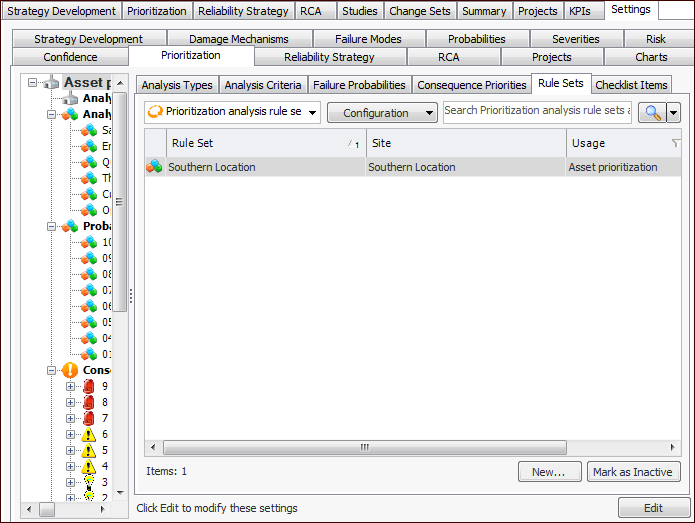Click the panel splitter grip dots
The image size is (695, 523).
[x=131, y=296]
